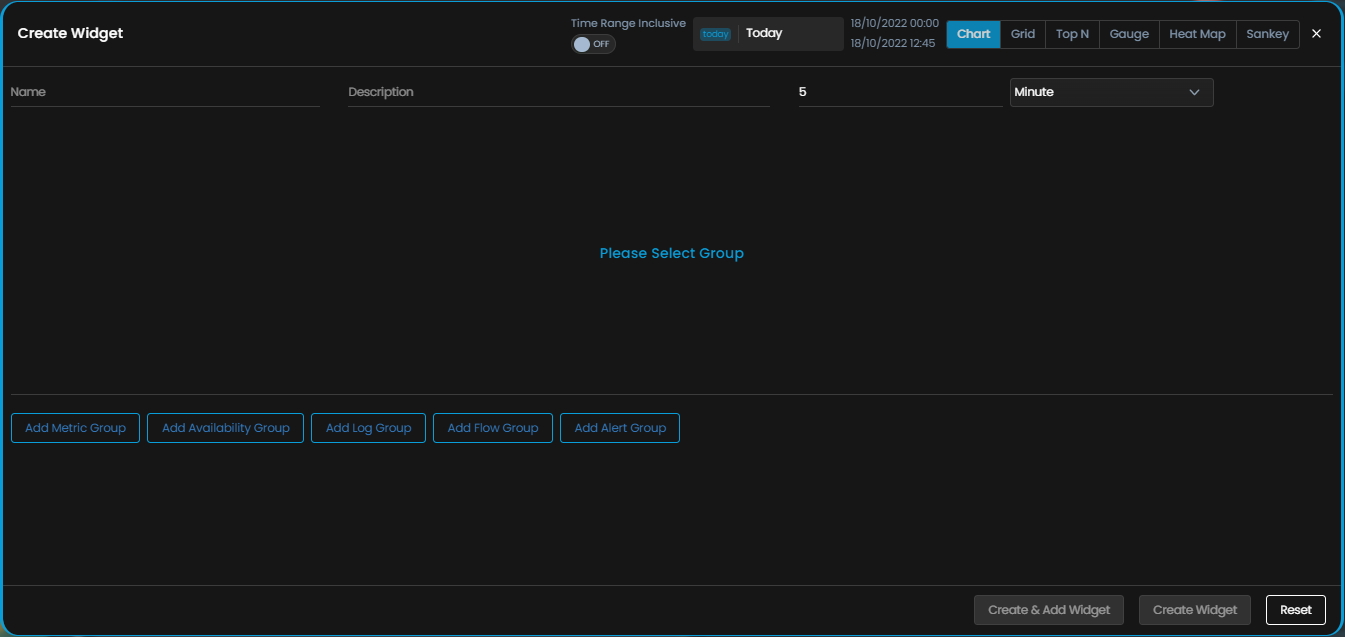Click Add Availability Group button
1345x637 pixels.
(x=225, y=428)
